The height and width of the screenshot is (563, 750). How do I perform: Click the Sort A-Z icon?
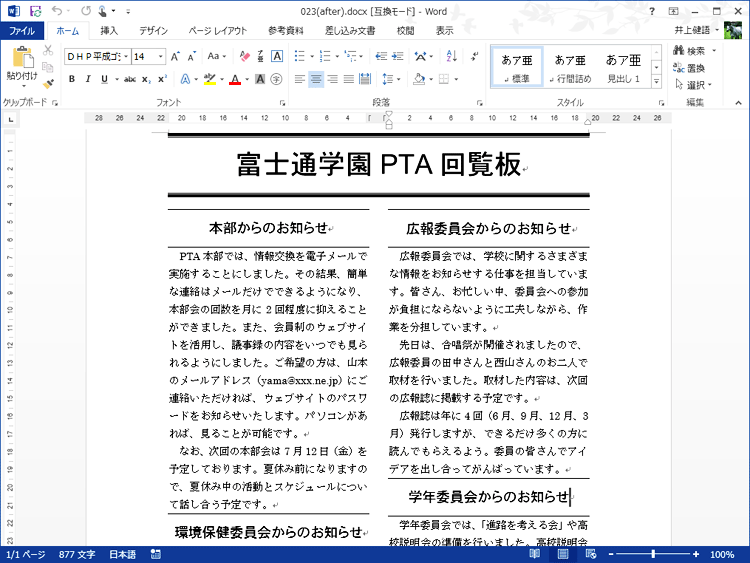pyautogui.click(x=452, y=56)
